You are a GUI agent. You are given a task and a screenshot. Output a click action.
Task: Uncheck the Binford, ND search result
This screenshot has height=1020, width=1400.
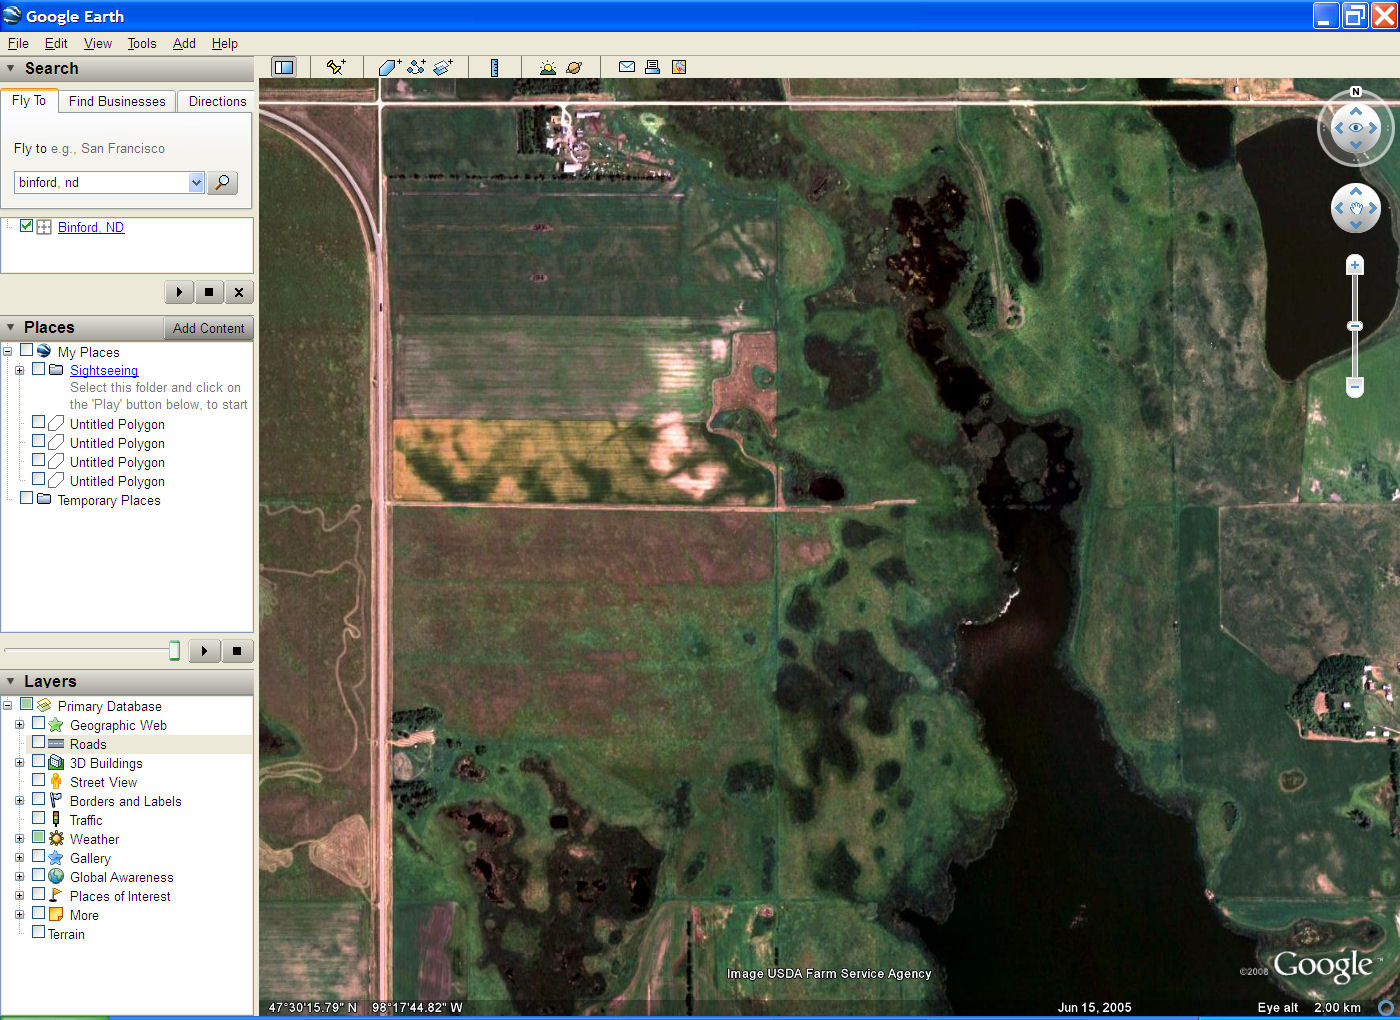tap(27, 226)
